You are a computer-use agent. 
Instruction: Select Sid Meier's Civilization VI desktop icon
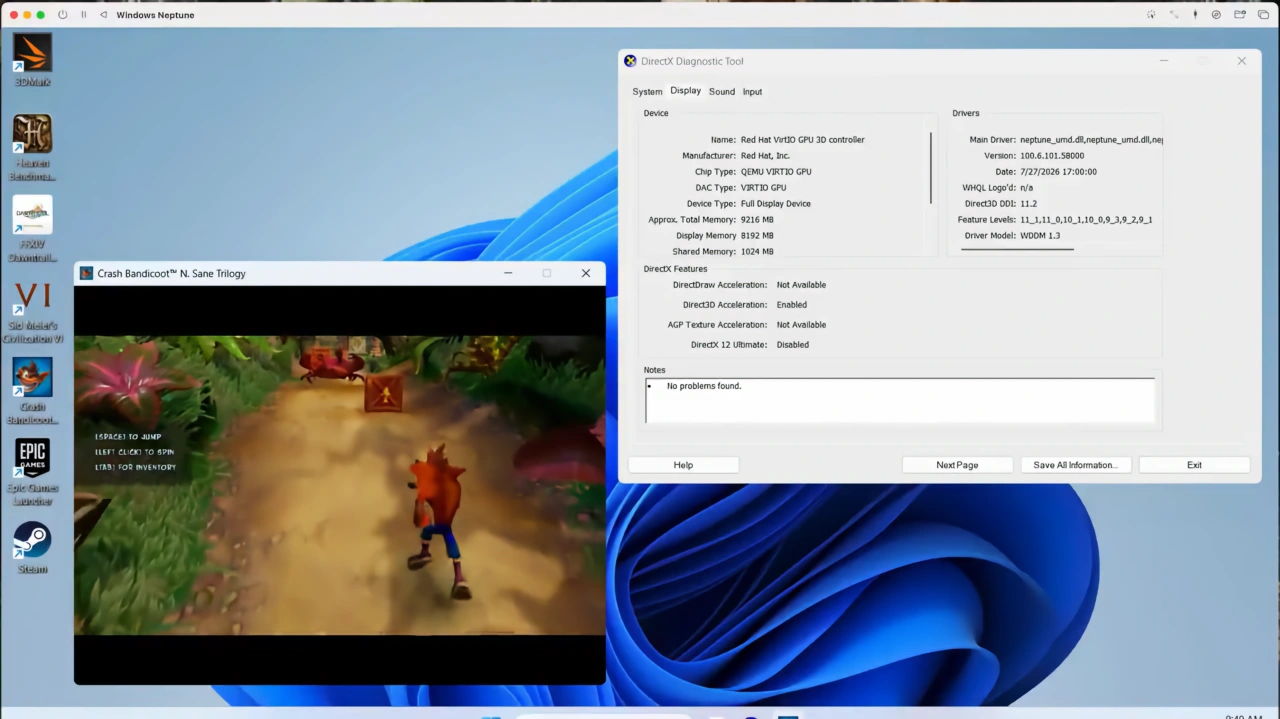tap(32, 311)
